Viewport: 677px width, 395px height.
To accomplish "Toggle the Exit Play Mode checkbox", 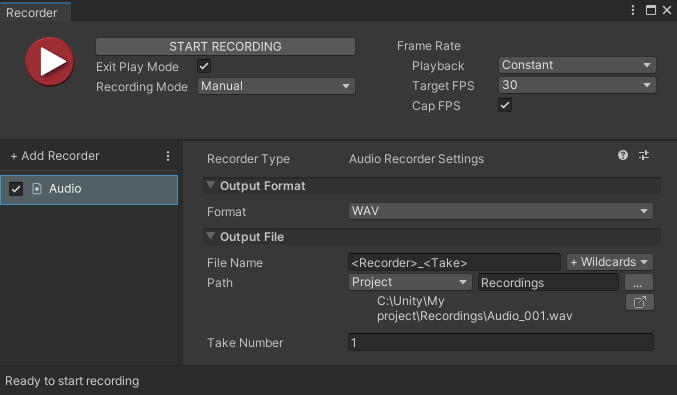I will pyautogui.click(x=204, y=66).
